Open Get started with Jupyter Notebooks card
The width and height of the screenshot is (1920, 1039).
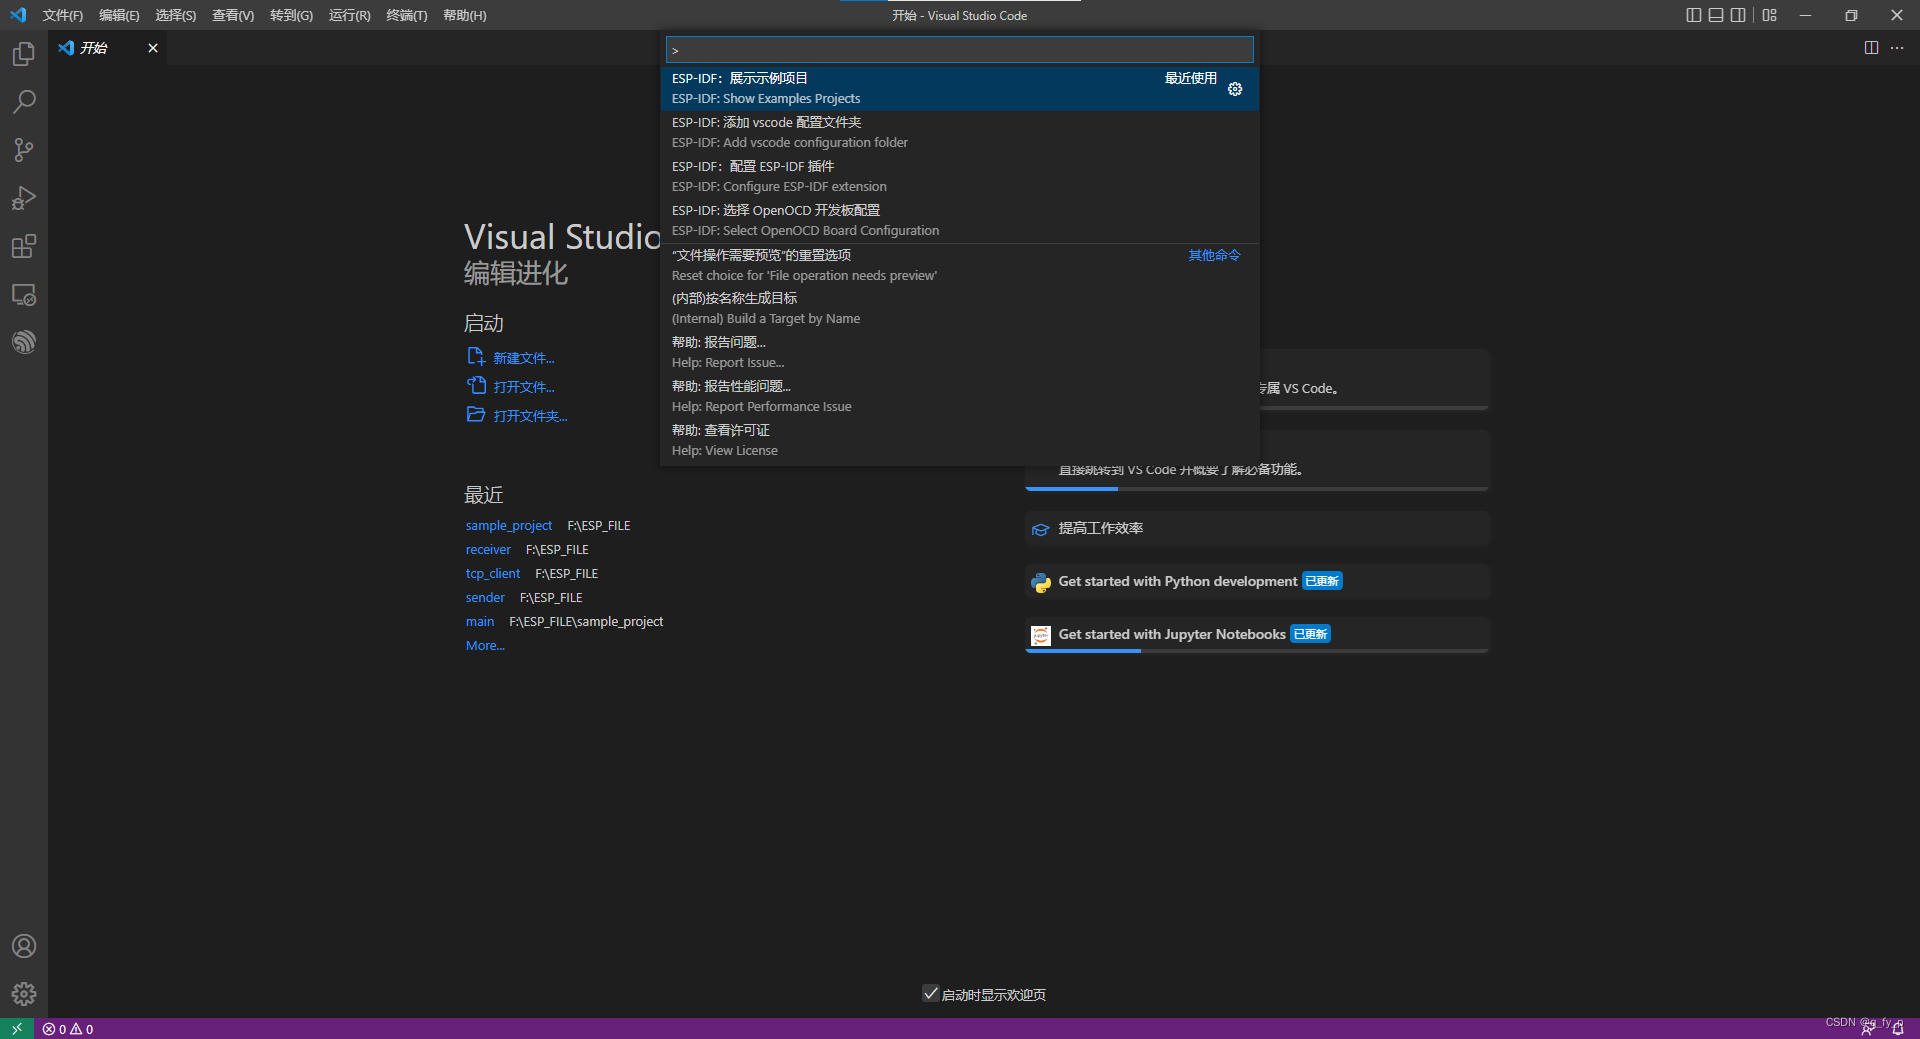point(1257,634)
